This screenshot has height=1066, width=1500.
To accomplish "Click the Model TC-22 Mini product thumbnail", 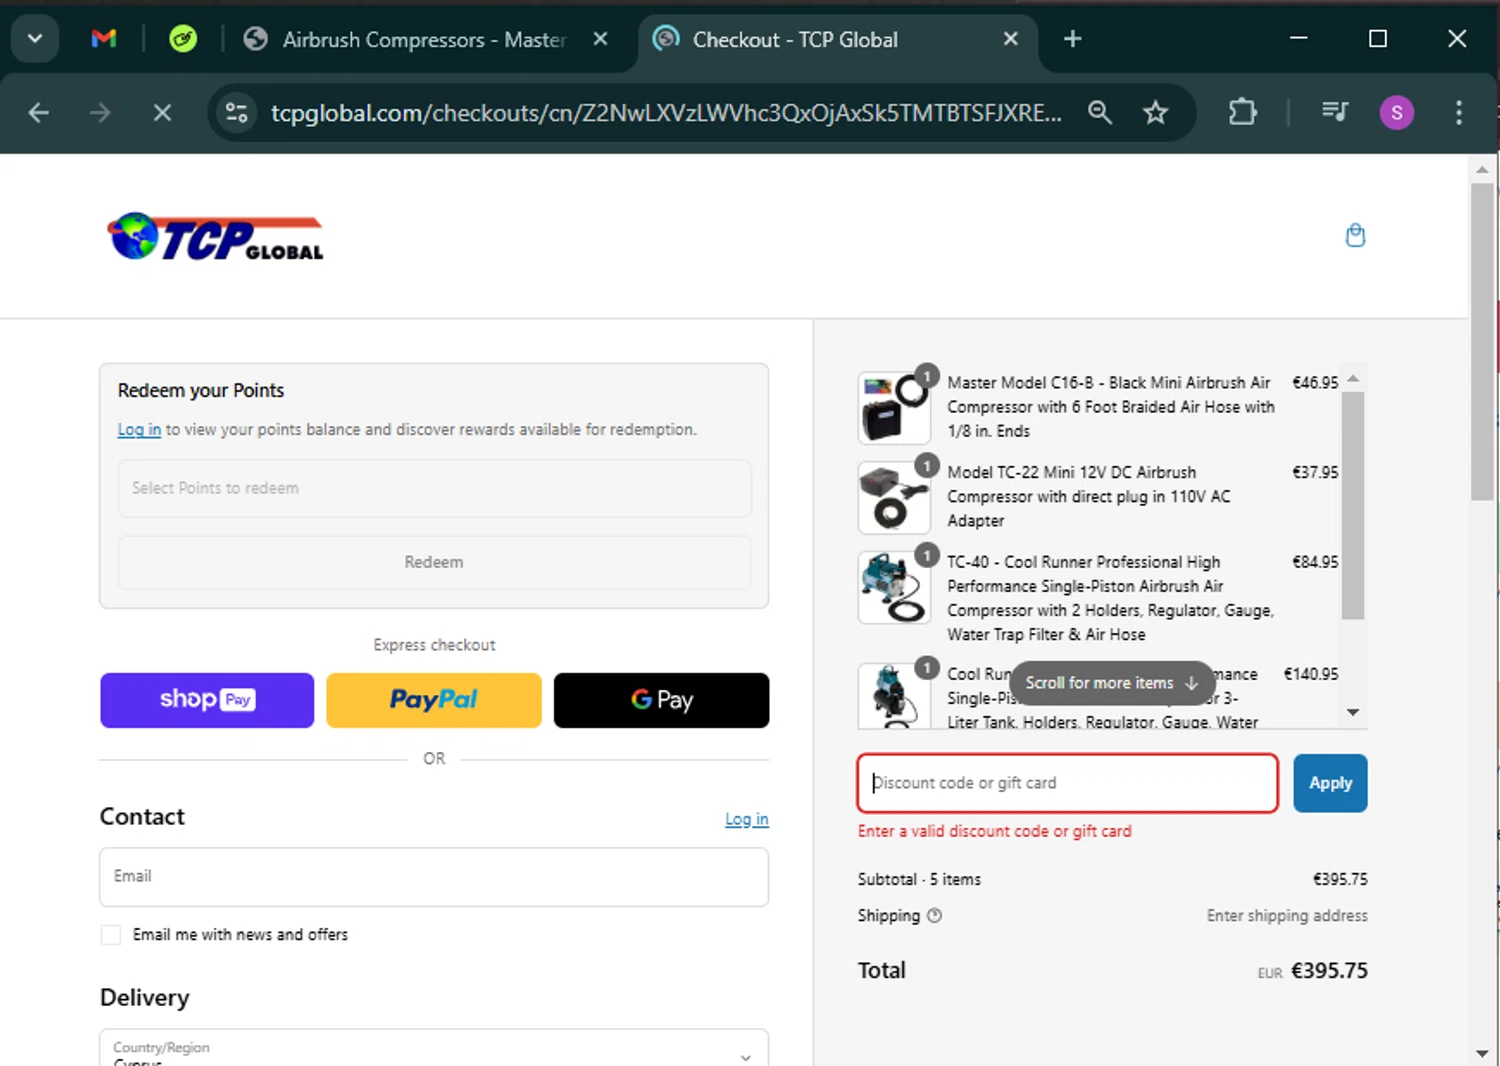I will [x=894, y=497].
